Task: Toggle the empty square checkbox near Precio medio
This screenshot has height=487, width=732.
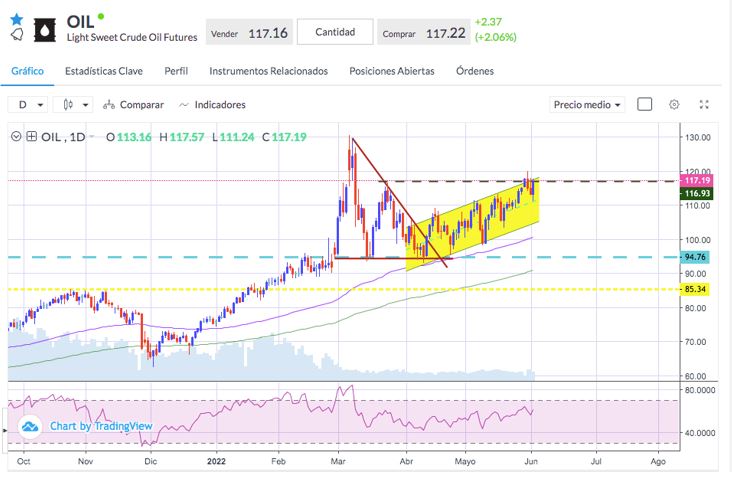Action: coord(645,104)
